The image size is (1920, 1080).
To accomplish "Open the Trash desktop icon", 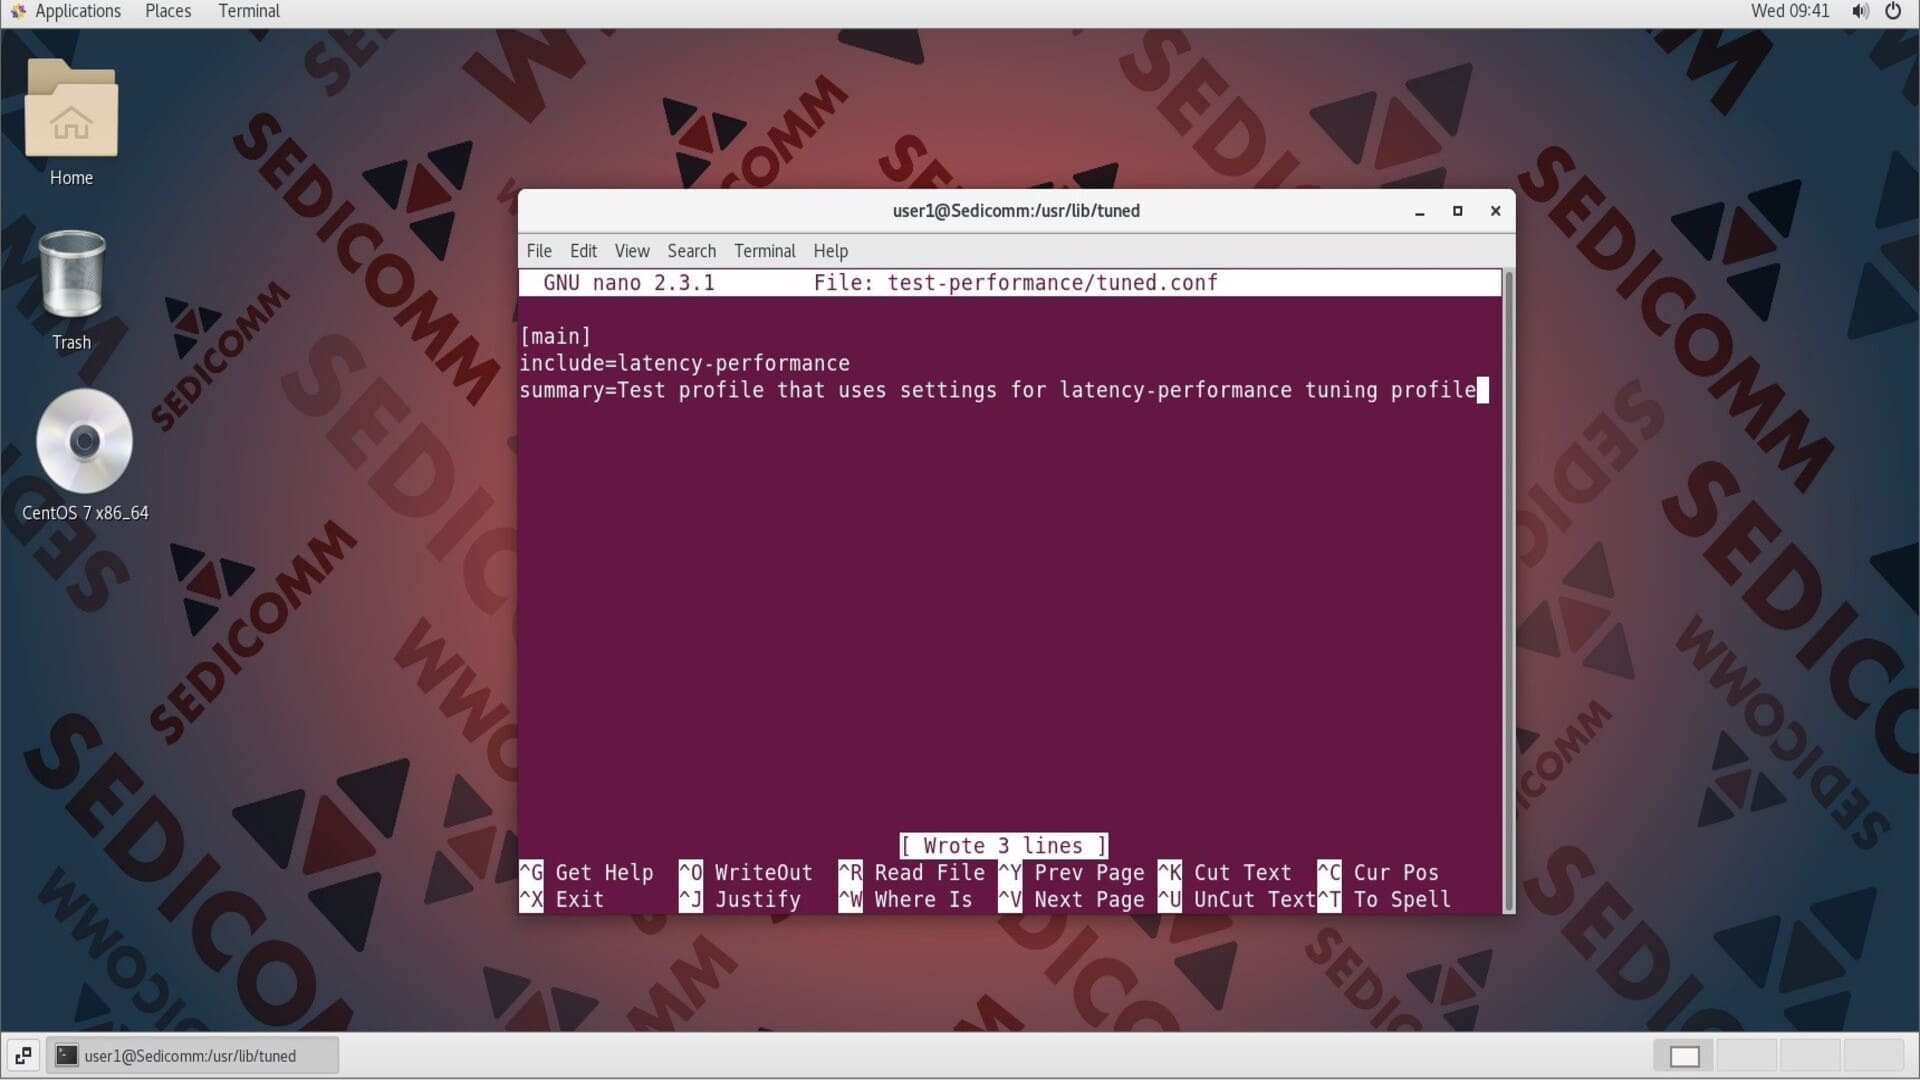I will (x=71, y=275).
